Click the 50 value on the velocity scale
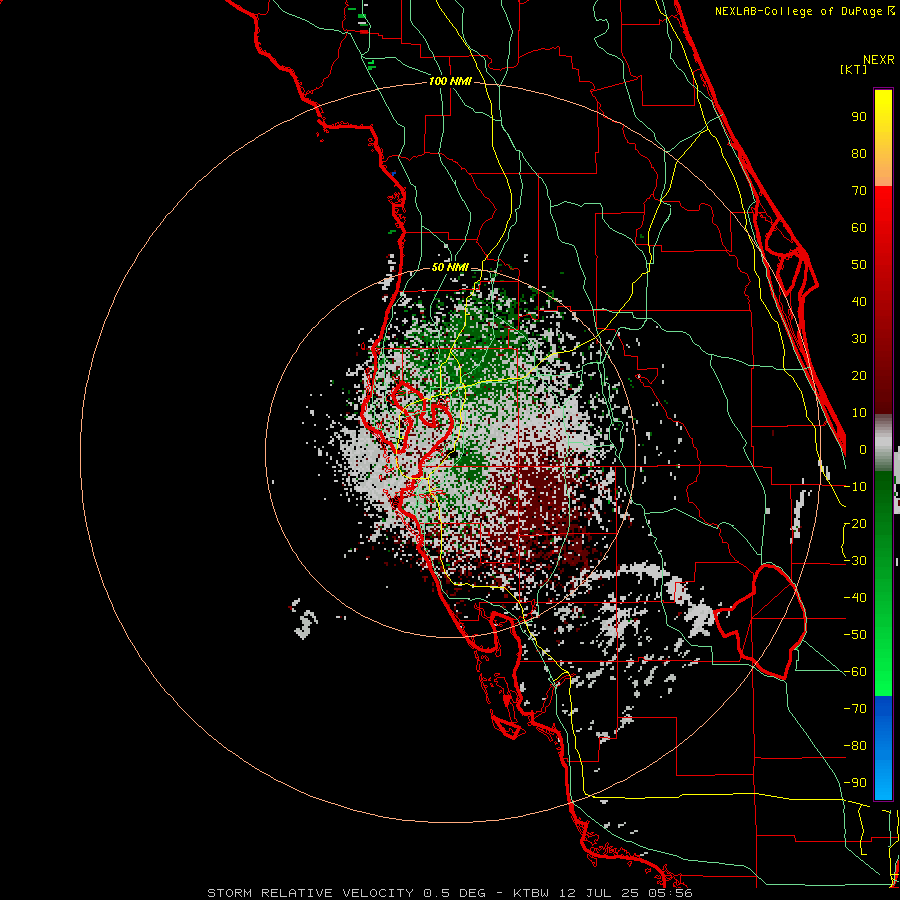 coord(859,265)
